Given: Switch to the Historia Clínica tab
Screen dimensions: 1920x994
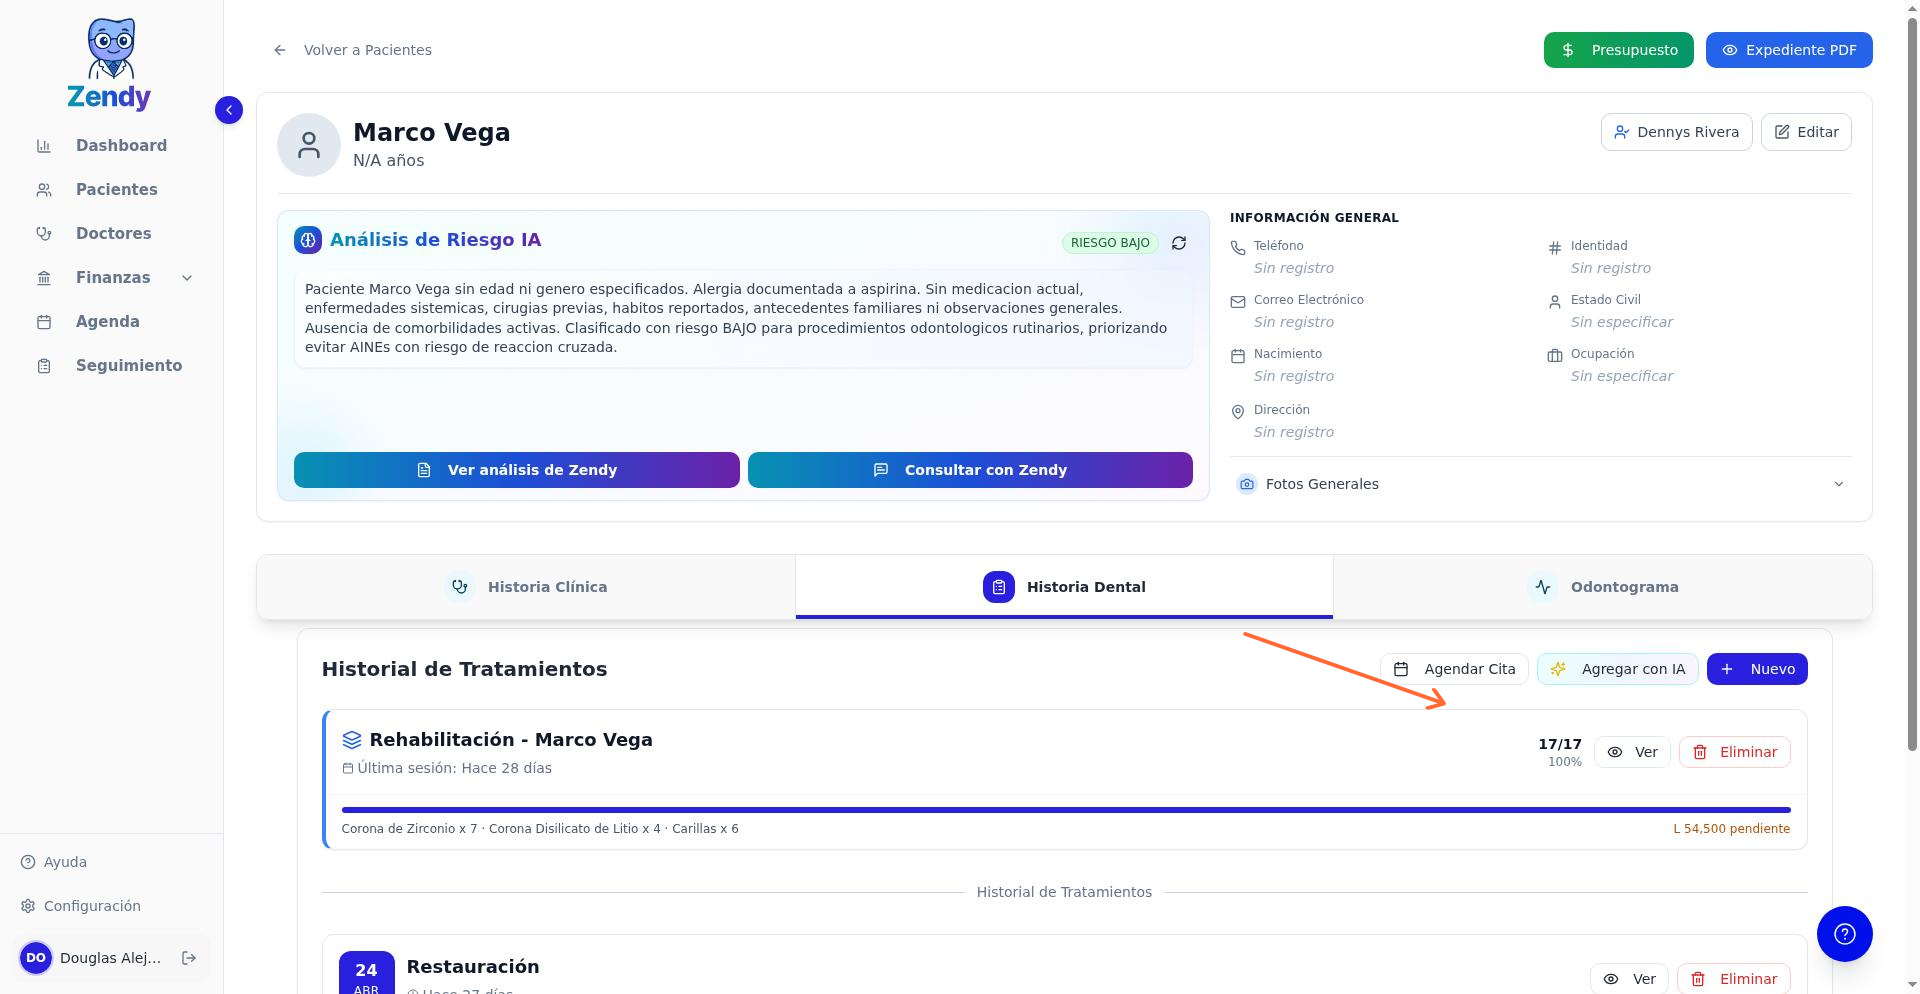Looking at the screenshot, I should point(526,587).
